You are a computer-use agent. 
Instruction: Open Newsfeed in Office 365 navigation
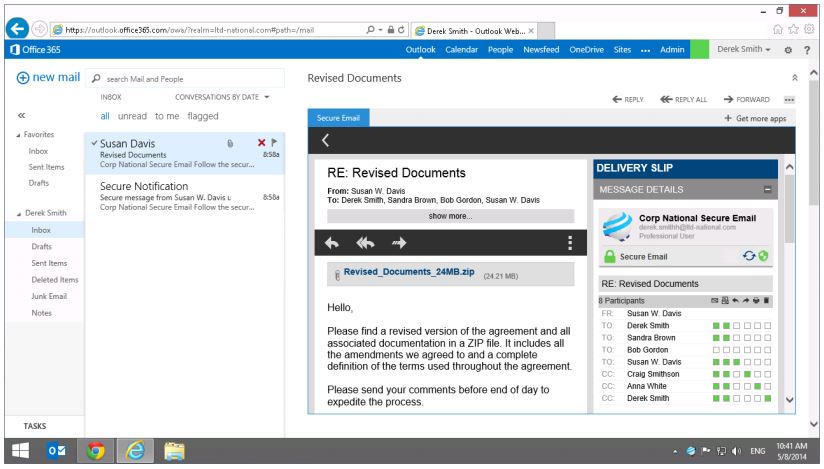pyautogui.click(x=541, y=49)
